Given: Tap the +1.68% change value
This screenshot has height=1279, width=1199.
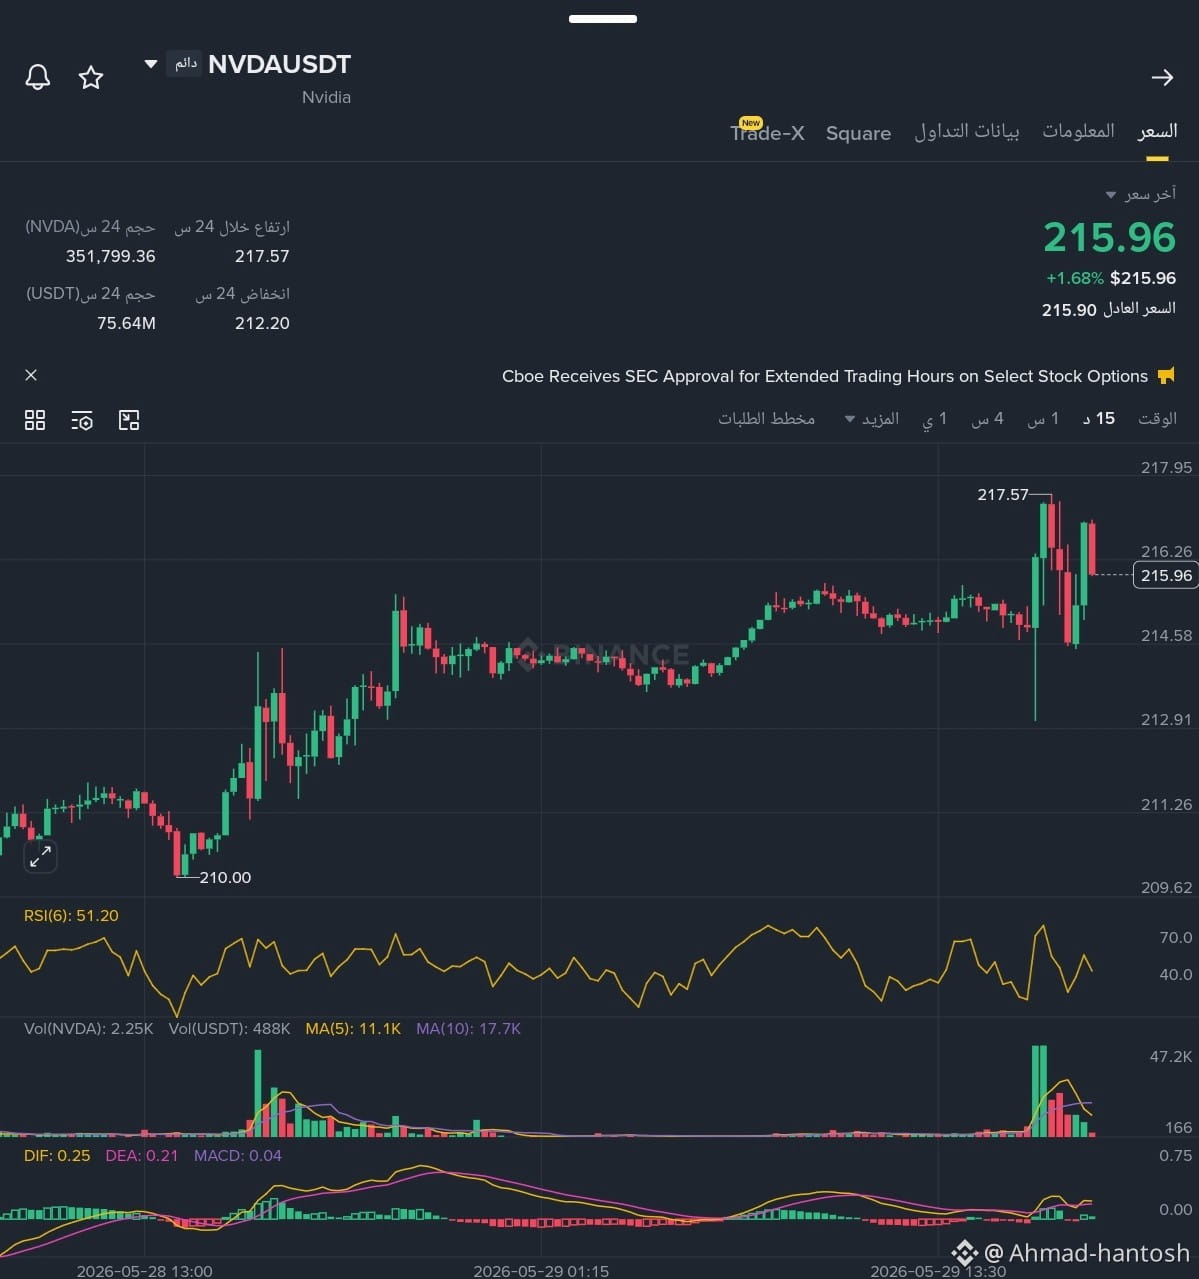Looking at the screenshot, I should (x=1075, y=278).
